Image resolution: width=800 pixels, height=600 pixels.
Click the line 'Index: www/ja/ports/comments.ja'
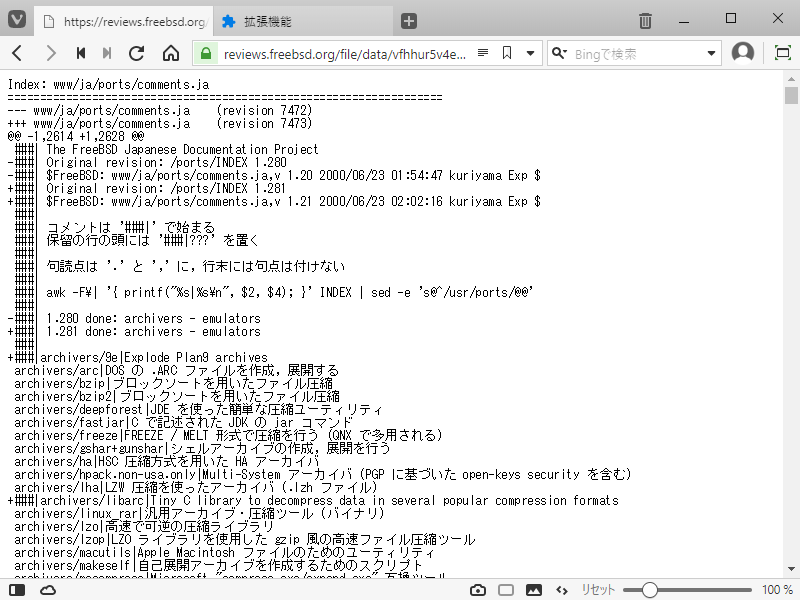pyautogui.click(x=109, y=84)
